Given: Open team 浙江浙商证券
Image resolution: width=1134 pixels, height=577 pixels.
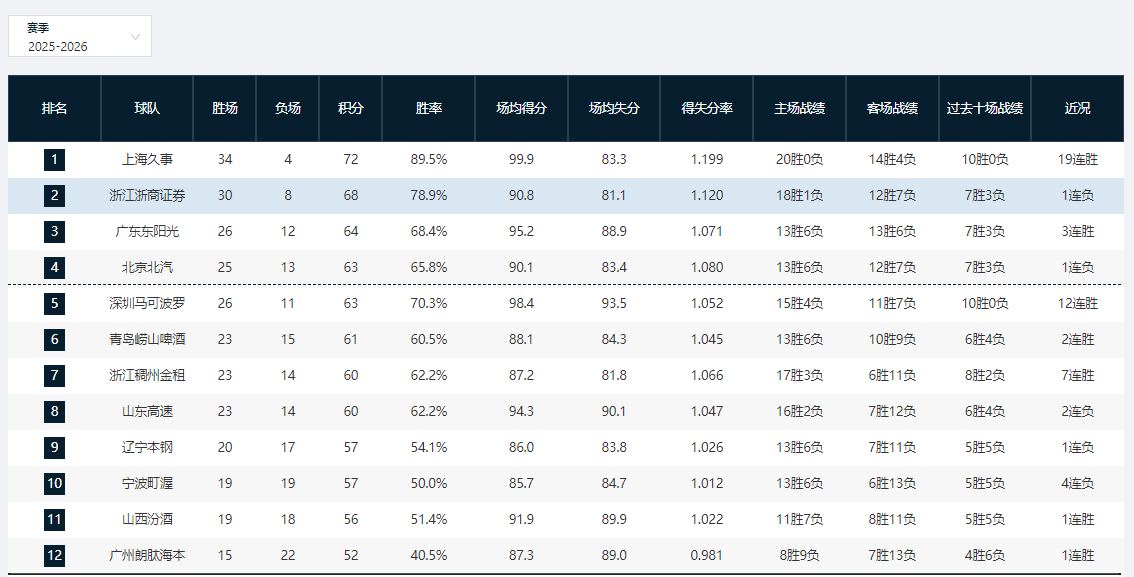Looking at the screenshot, I should 147,196.
